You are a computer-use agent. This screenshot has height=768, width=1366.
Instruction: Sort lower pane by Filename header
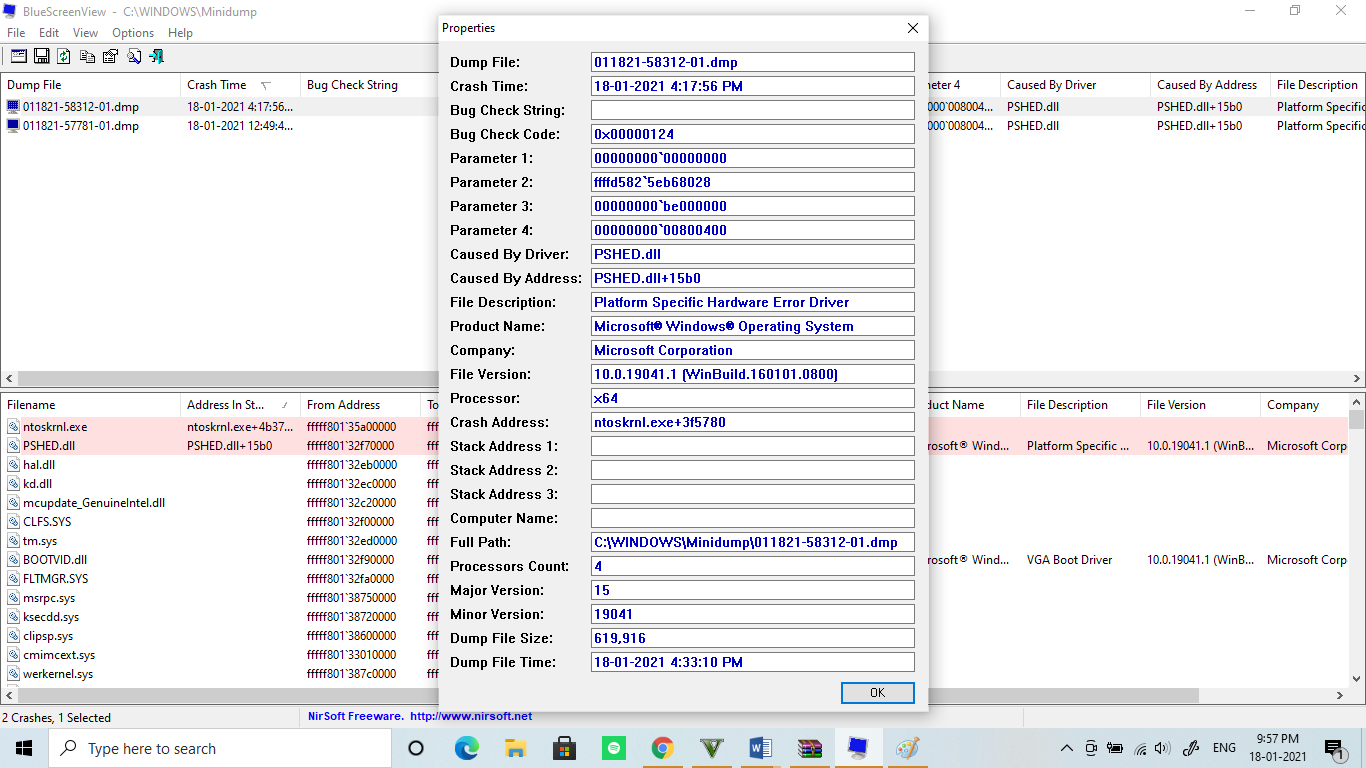point(90,405)
